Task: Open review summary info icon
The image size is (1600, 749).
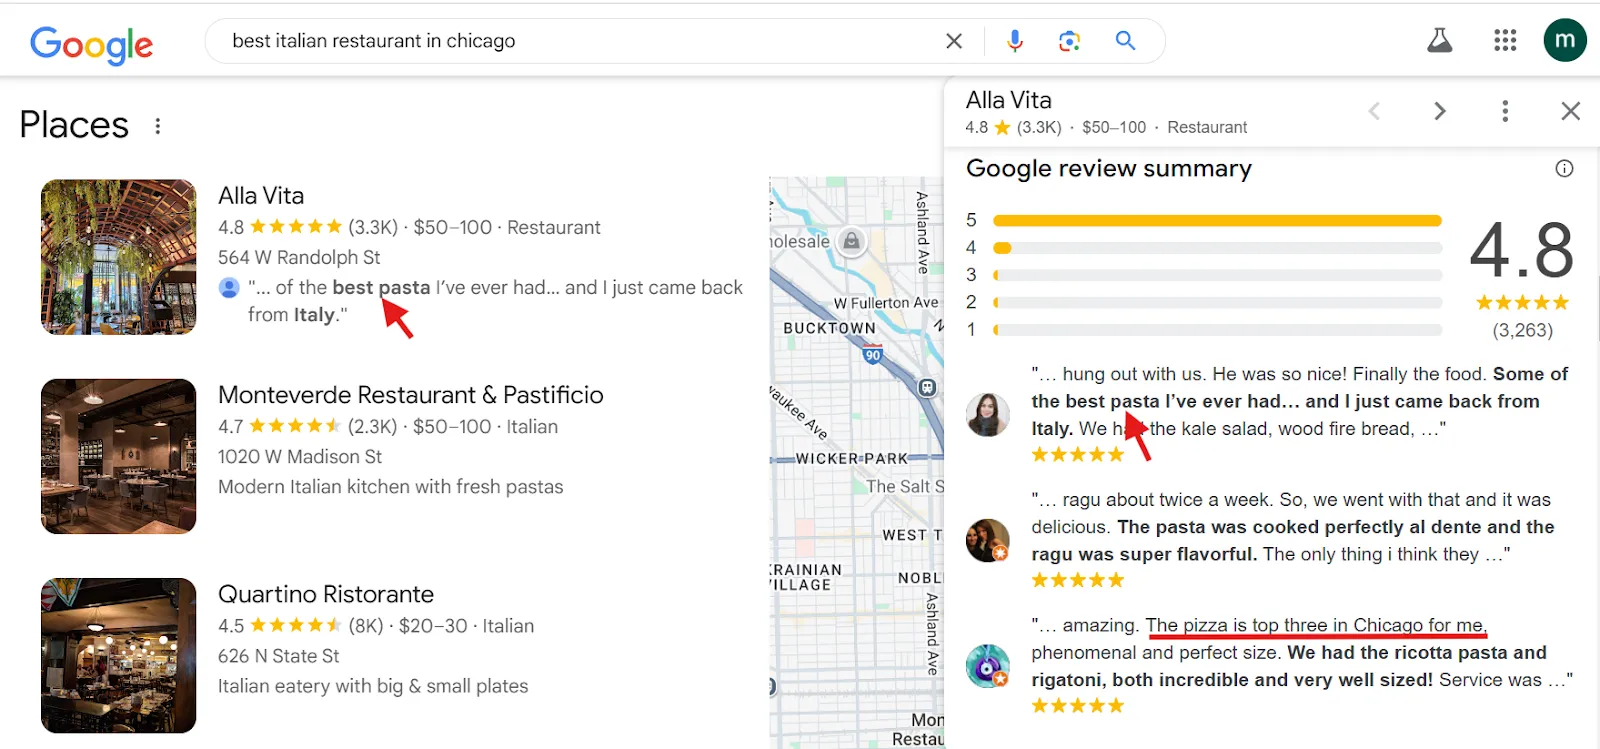Action: (1564, 169)
